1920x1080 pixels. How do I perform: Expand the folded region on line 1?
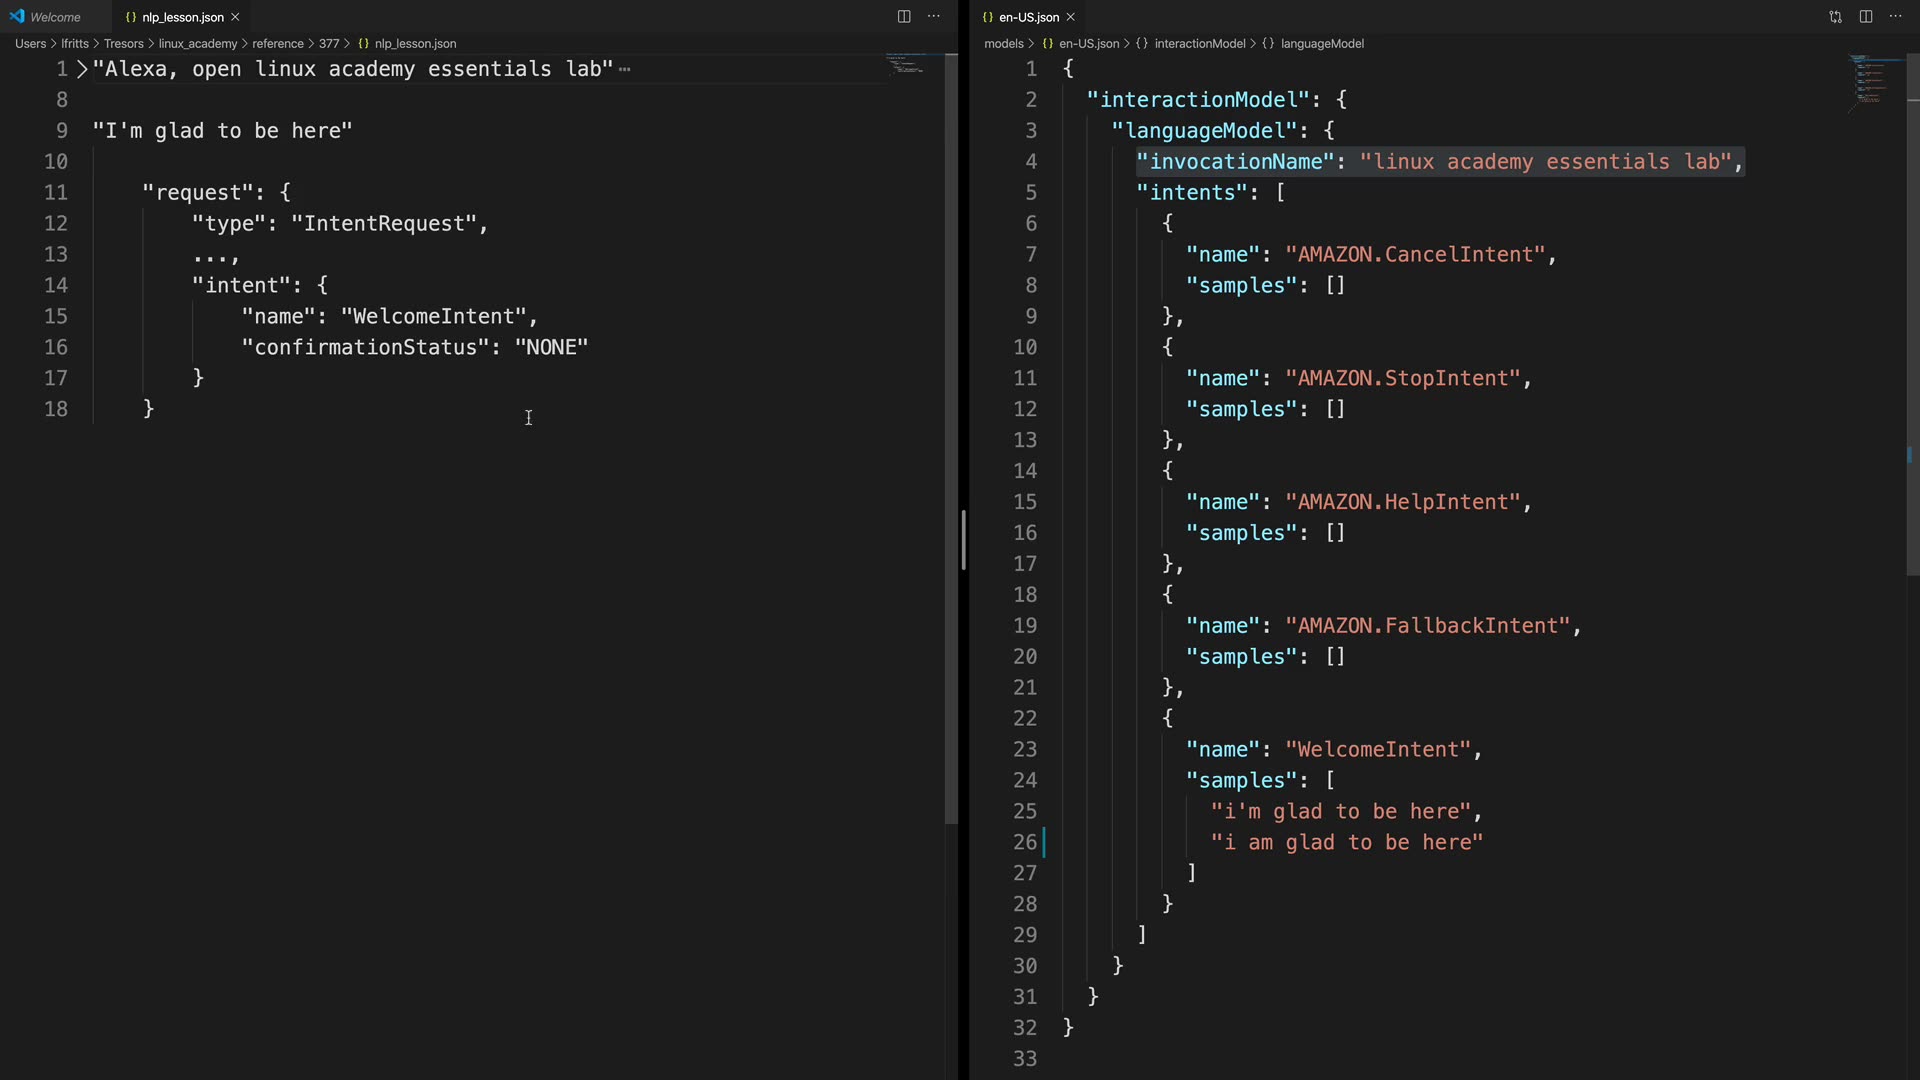point(82,69)
